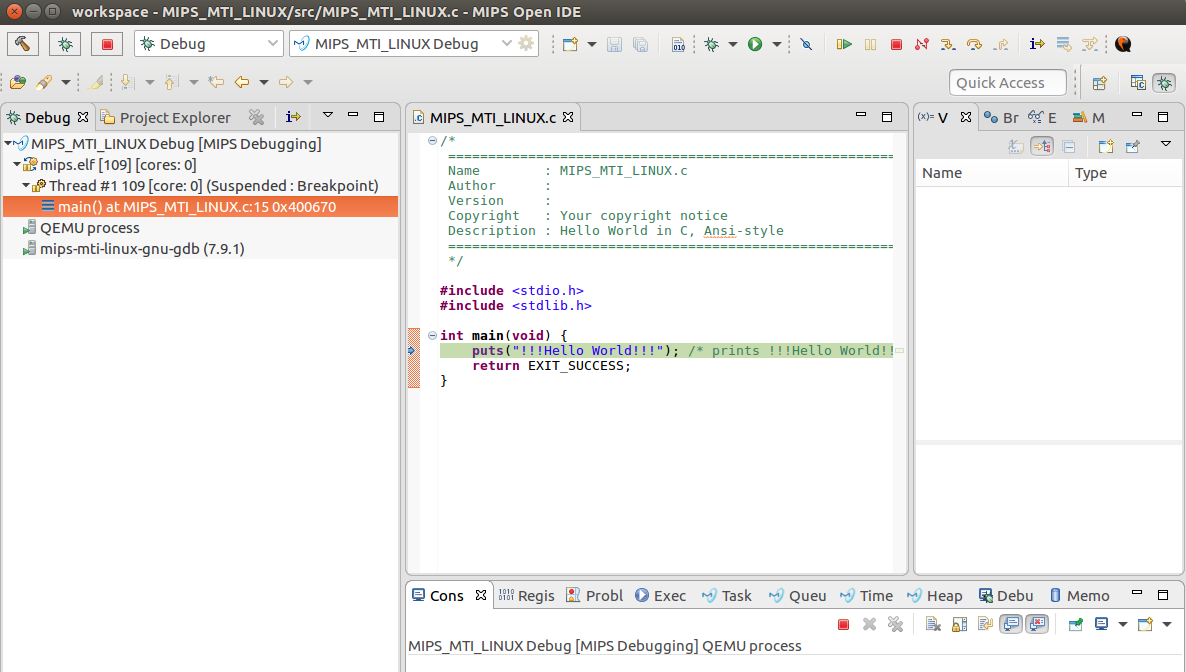Click the Use Step Filters icon
The width and height of the screenshot is (1186, 672).
click(x=1090, y=45)
